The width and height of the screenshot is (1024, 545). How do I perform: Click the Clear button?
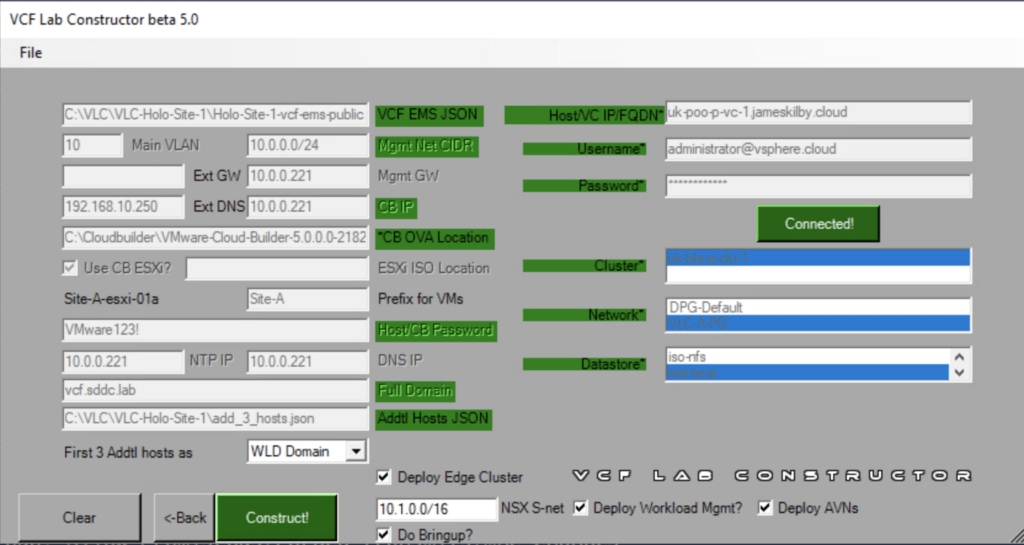79,517
